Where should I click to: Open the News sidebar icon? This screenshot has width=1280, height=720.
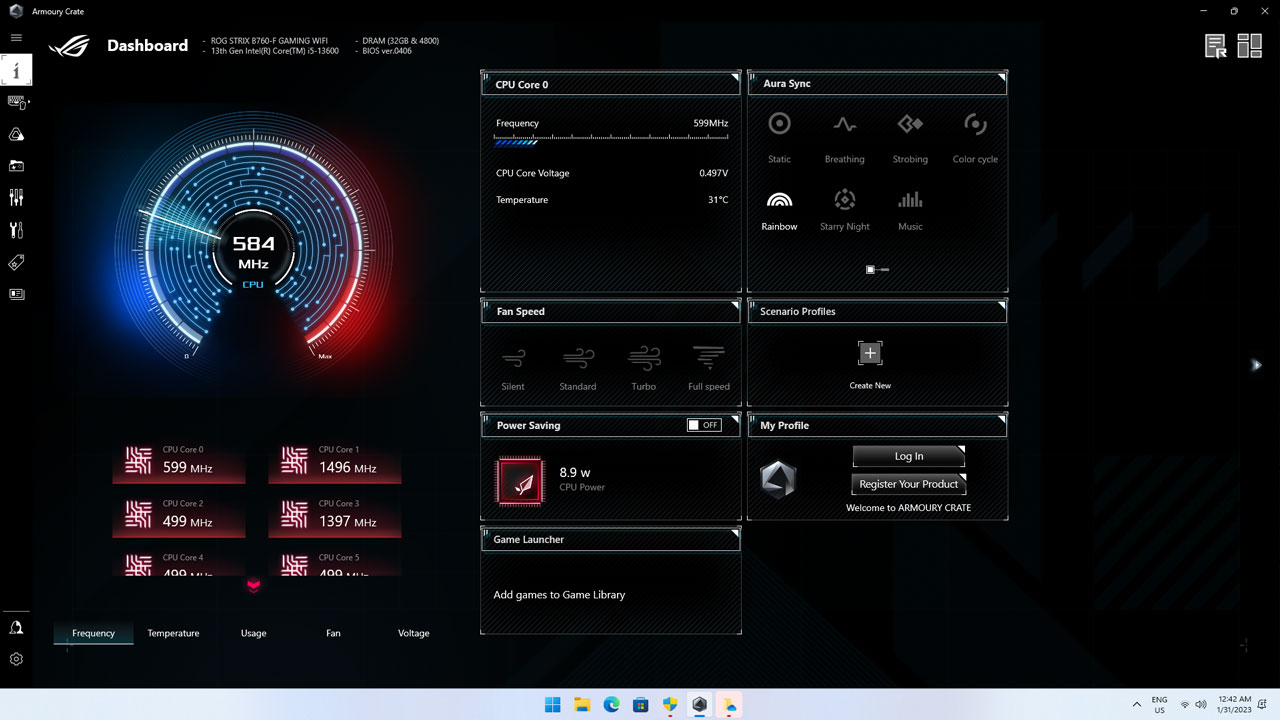click(x=16, y=294)
